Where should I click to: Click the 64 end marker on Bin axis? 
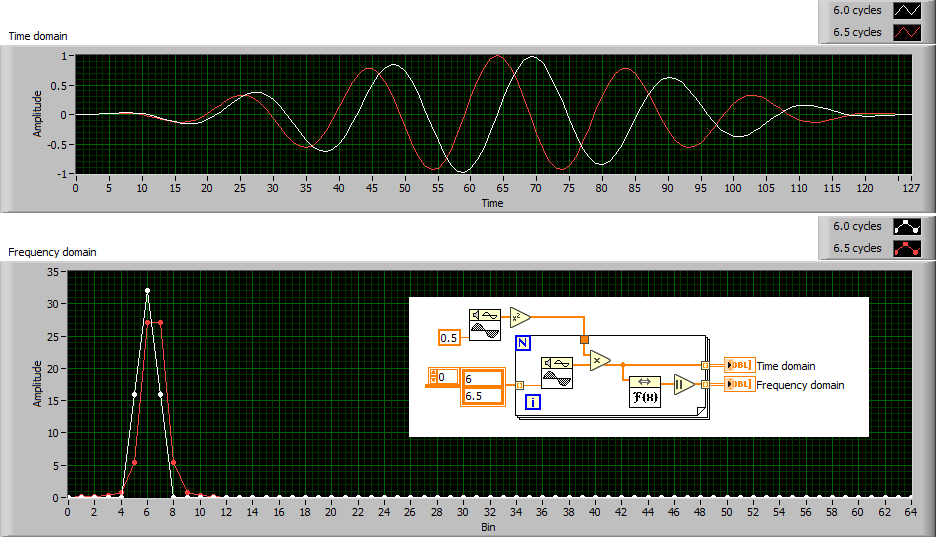(x=910, y=512)
